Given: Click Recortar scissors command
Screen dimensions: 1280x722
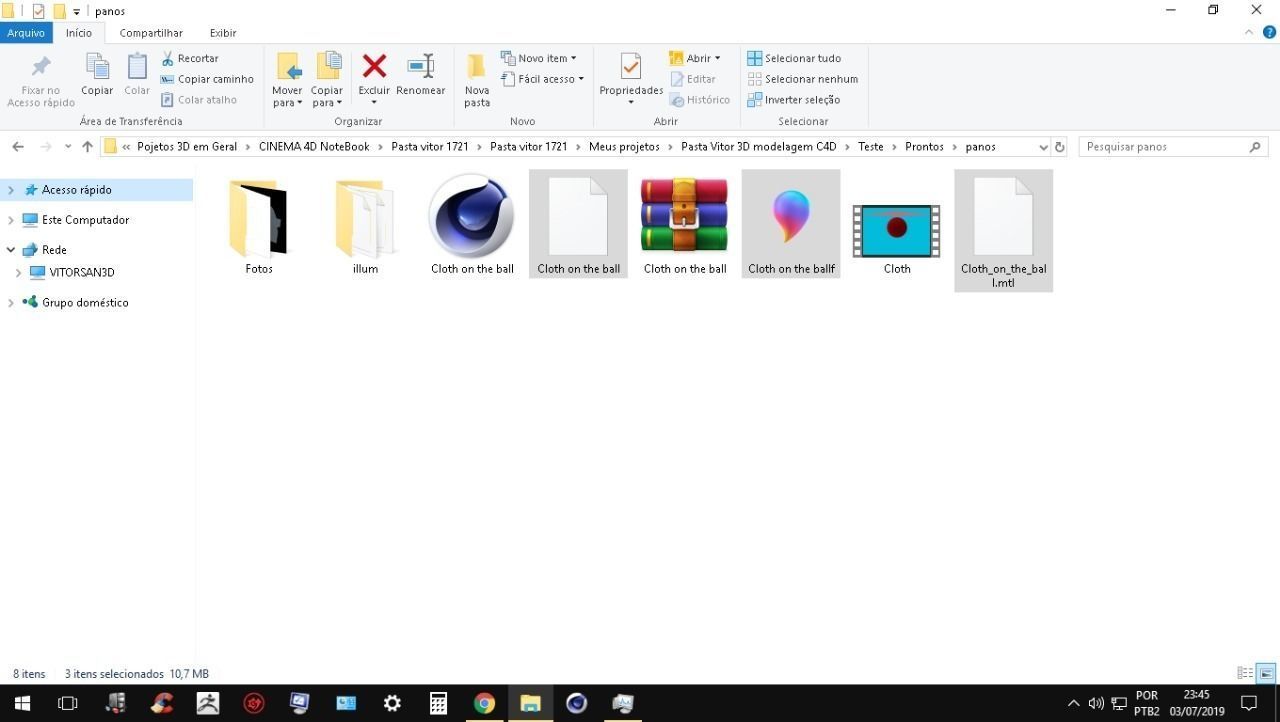Looking at the screenshot, I should click(x=190, y=58).
